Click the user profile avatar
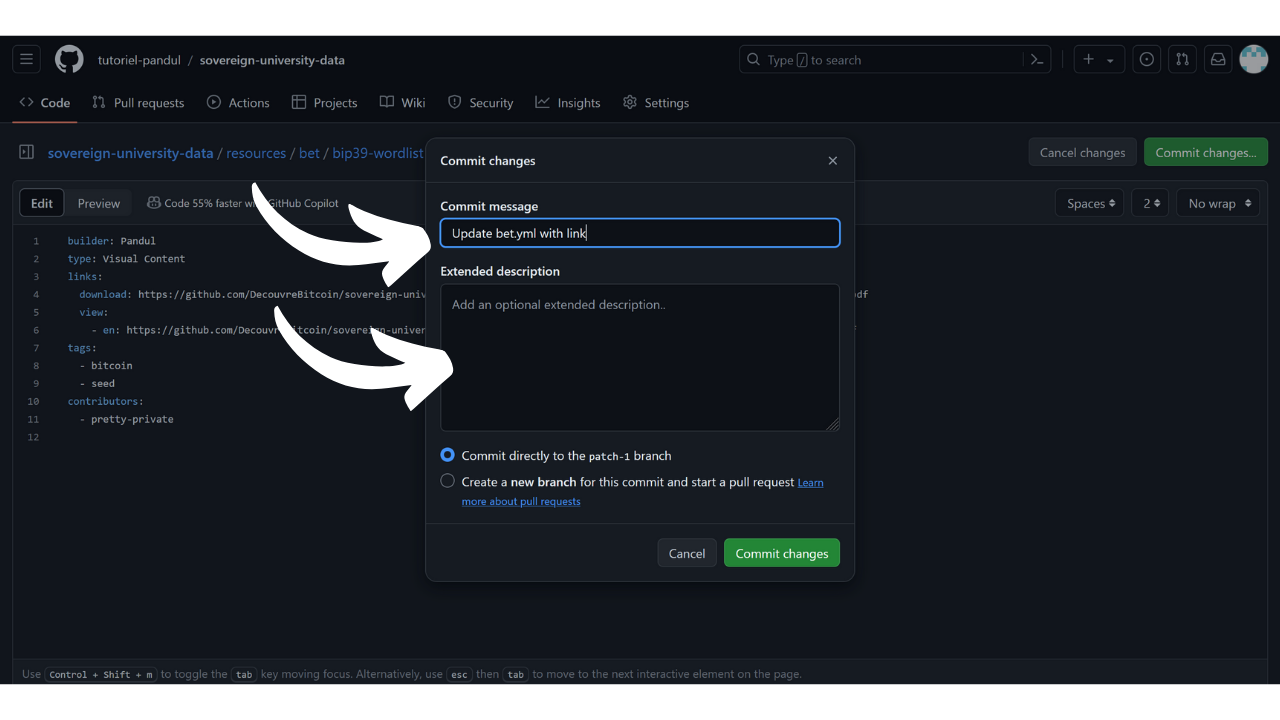Viewport: 1280px width, 720px height. [1253, 60]
